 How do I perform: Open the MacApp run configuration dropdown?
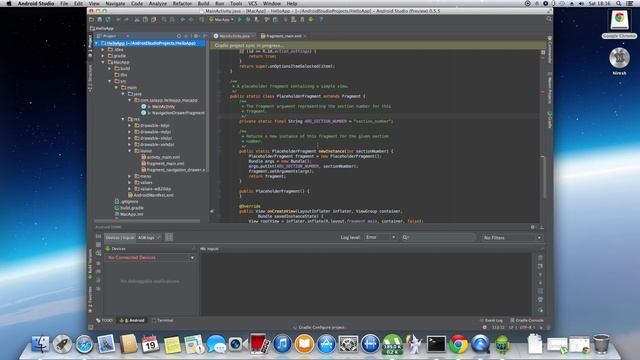click(222, 19)
